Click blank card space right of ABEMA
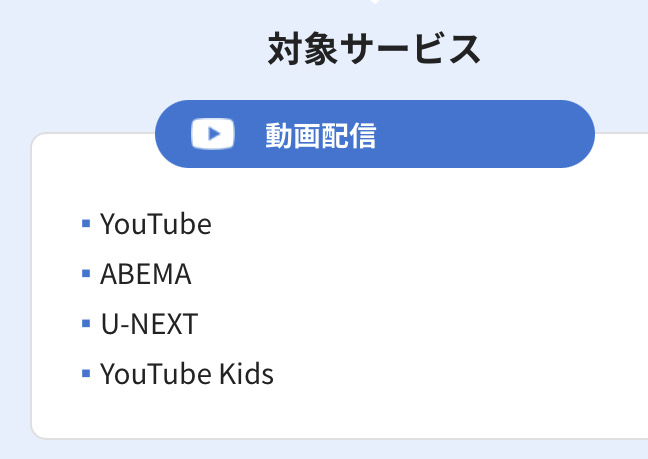The width and height of the screenshot is (648, 459). point(413,274)
